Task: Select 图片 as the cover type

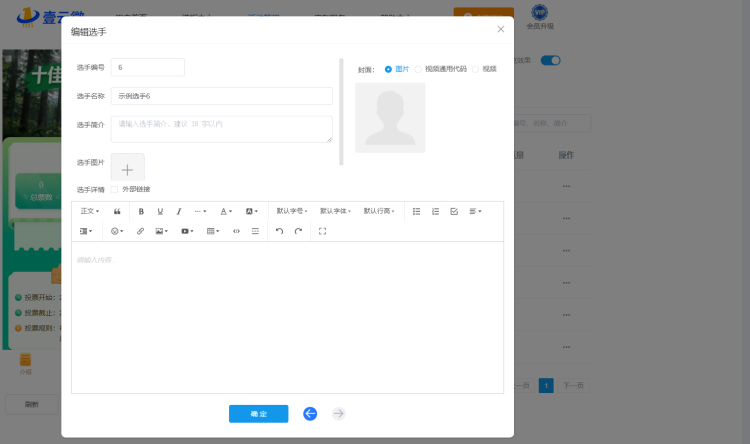Action: [x=397, y=69]
